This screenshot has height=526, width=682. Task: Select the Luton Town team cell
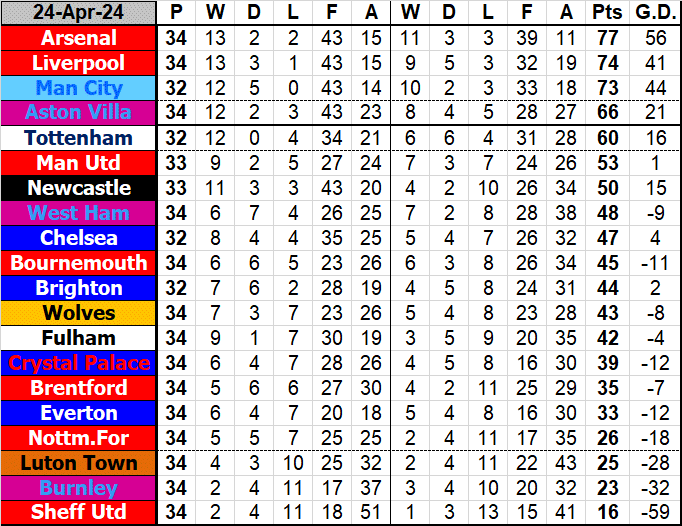(78, 463)
